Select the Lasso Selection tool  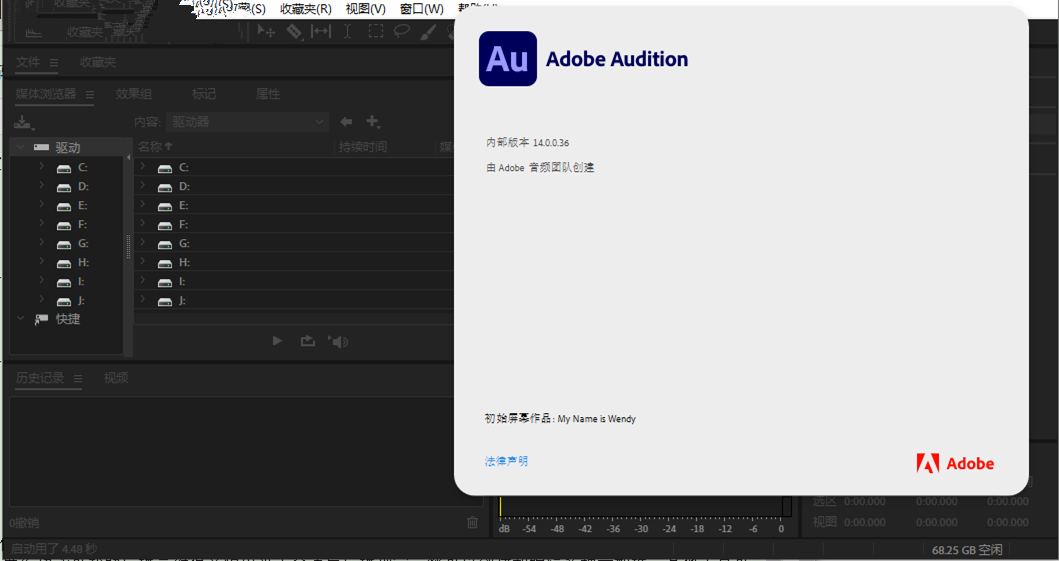[x=401, y=31]
